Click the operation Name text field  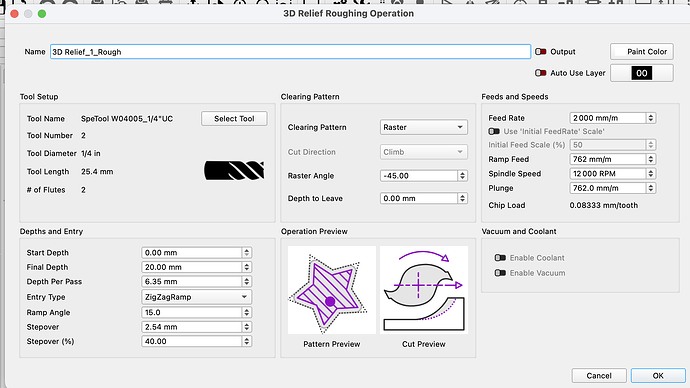click(x=290, y=52)
